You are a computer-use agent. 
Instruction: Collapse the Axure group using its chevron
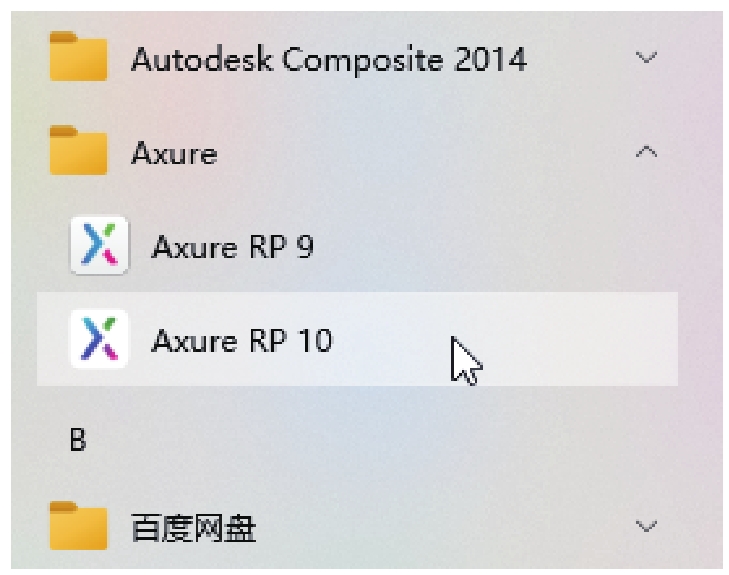pyautogui.click(x=647, y=152)
